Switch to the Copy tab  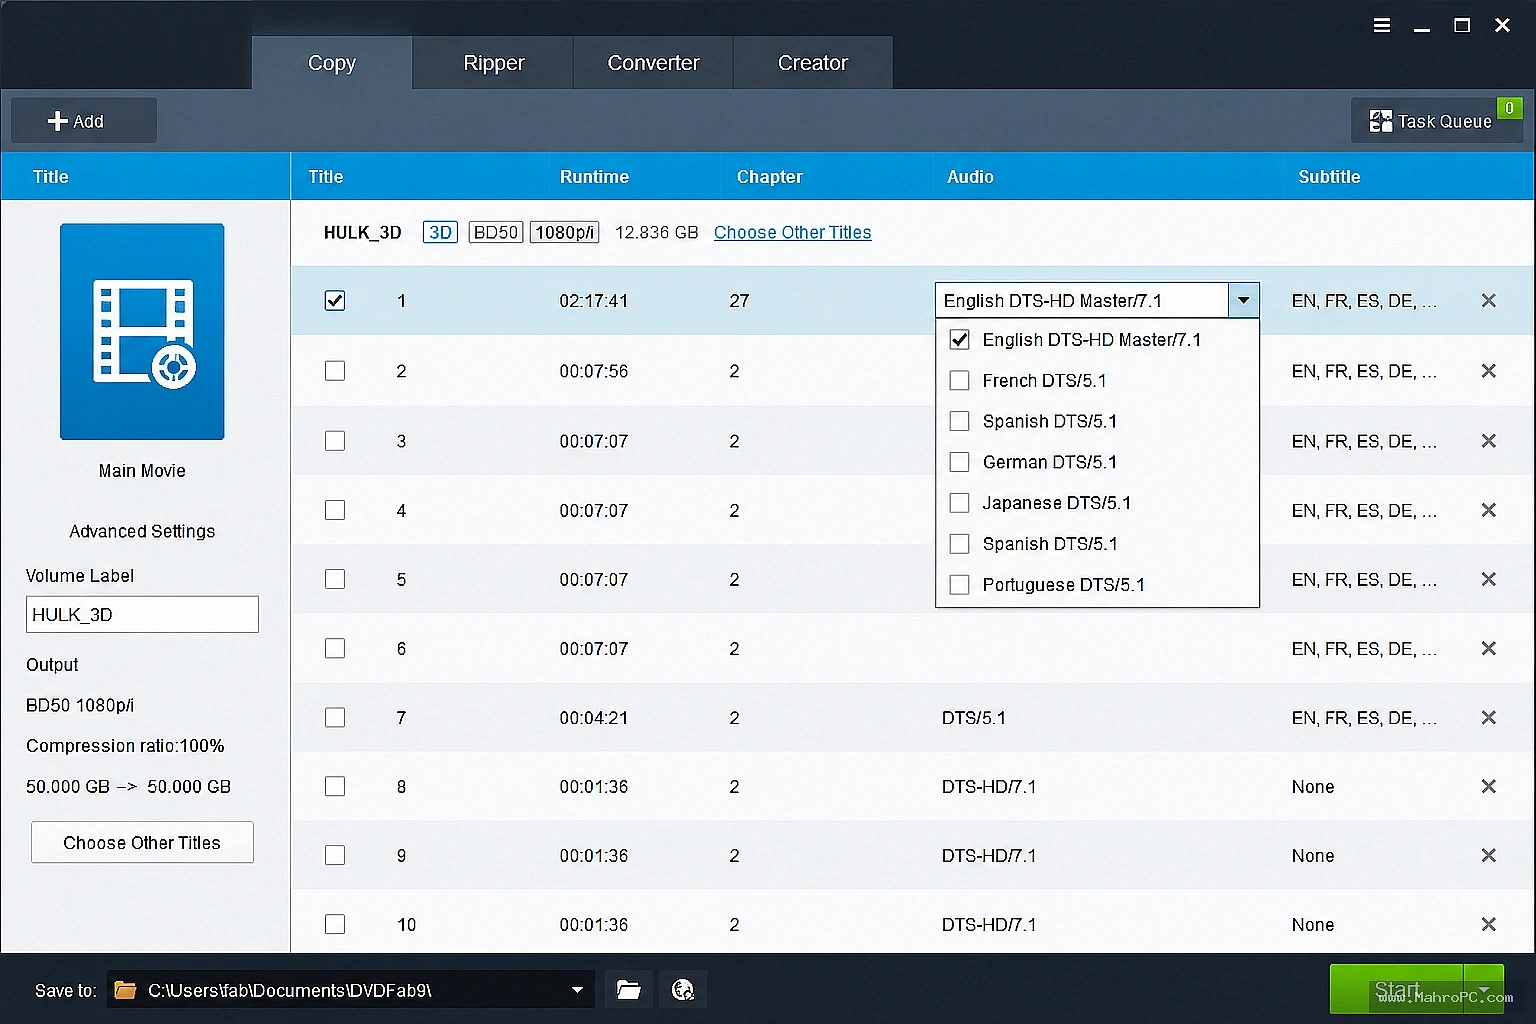[332, 63]
